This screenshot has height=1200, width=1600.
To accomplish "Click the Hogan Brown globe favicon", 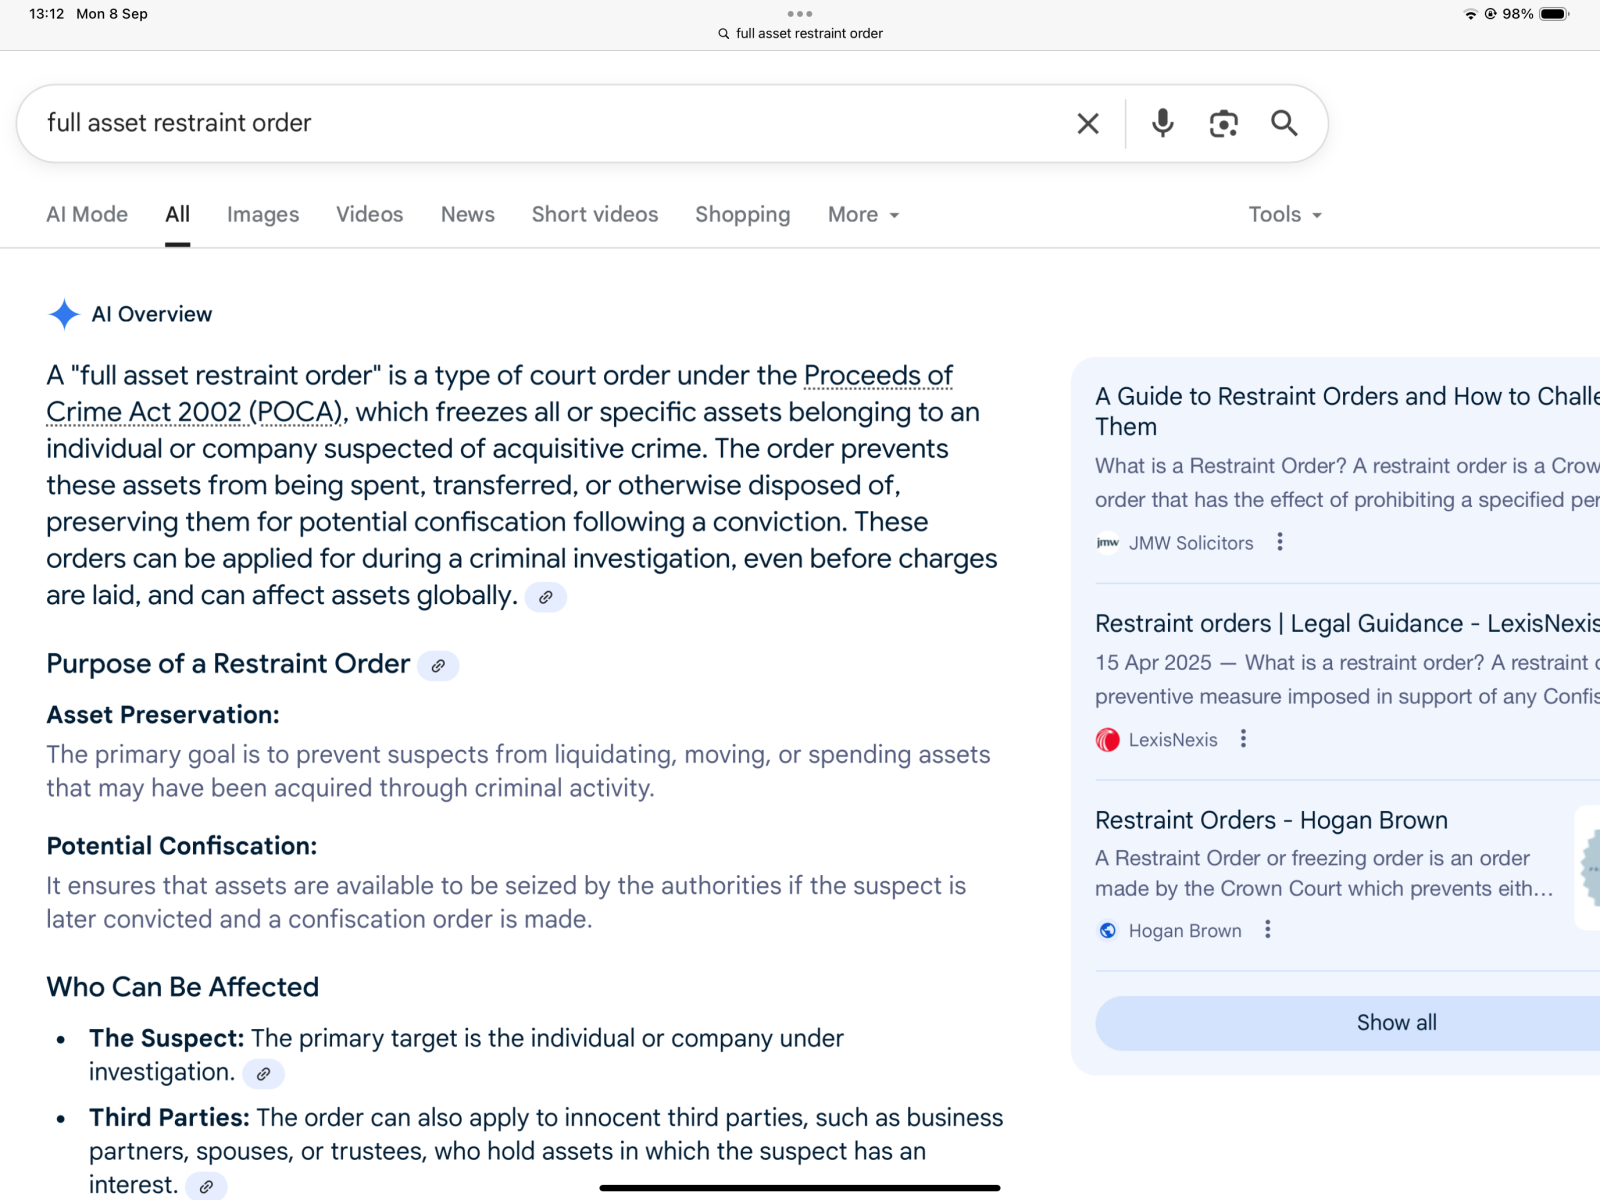I will (1107, 931).
